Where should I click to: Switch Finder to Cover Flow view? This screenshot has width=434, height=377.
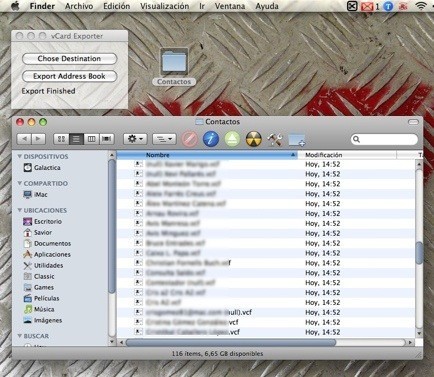(x=107, y=139)
